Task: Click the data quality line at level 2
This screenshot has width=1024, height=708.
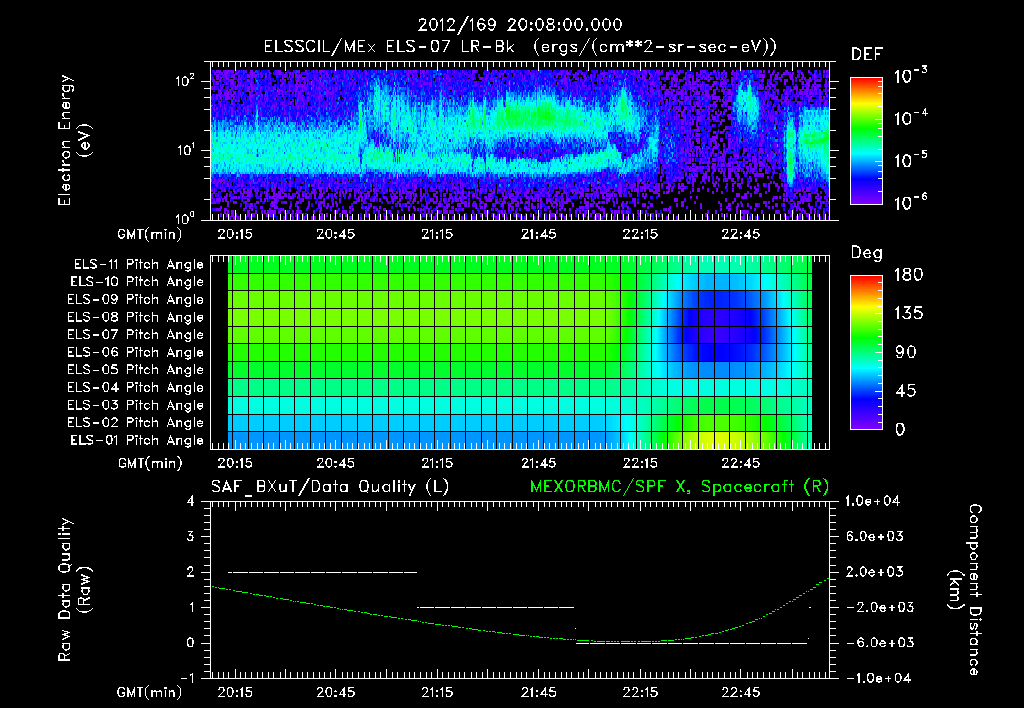Action: coord(323,572)
